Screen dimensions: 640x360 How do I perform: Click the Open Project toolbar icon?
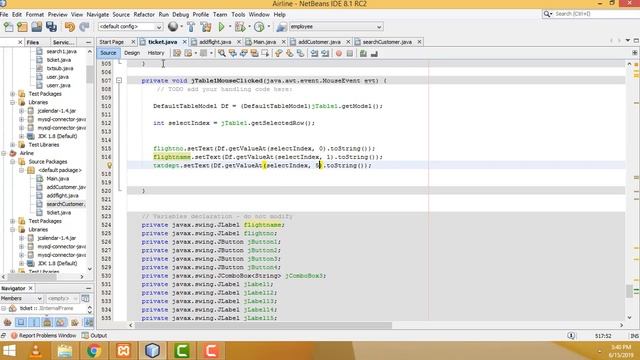[37, 27]
